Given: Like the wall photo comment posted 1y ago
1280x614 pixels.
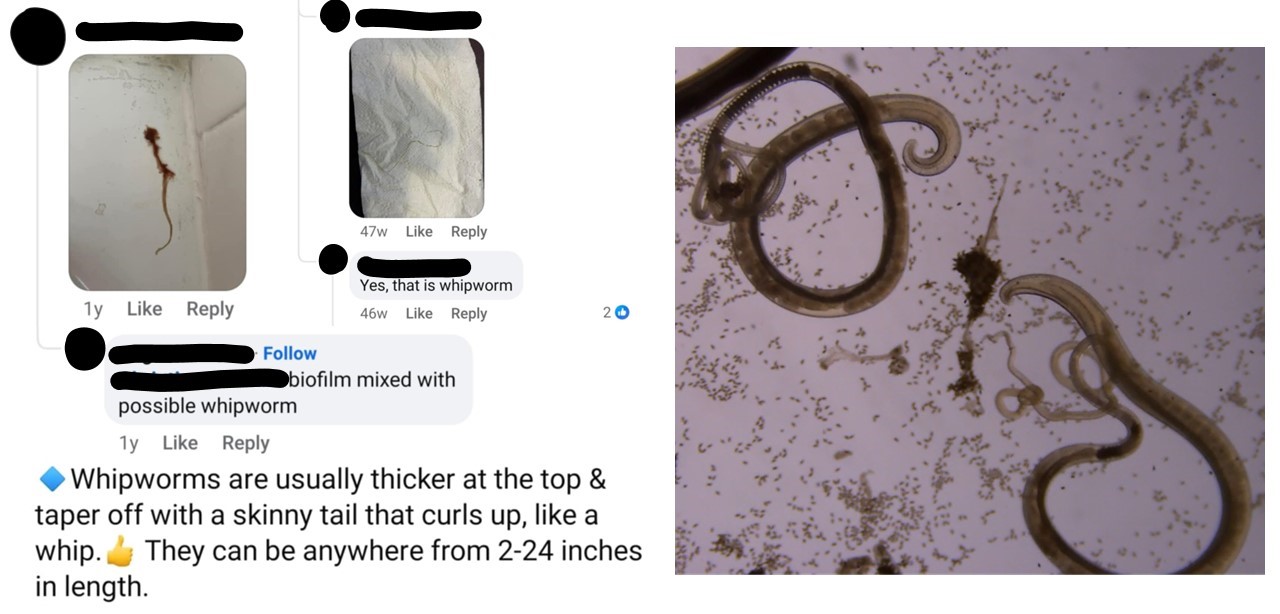Looking at the screenshot, I should click(144, 309).
